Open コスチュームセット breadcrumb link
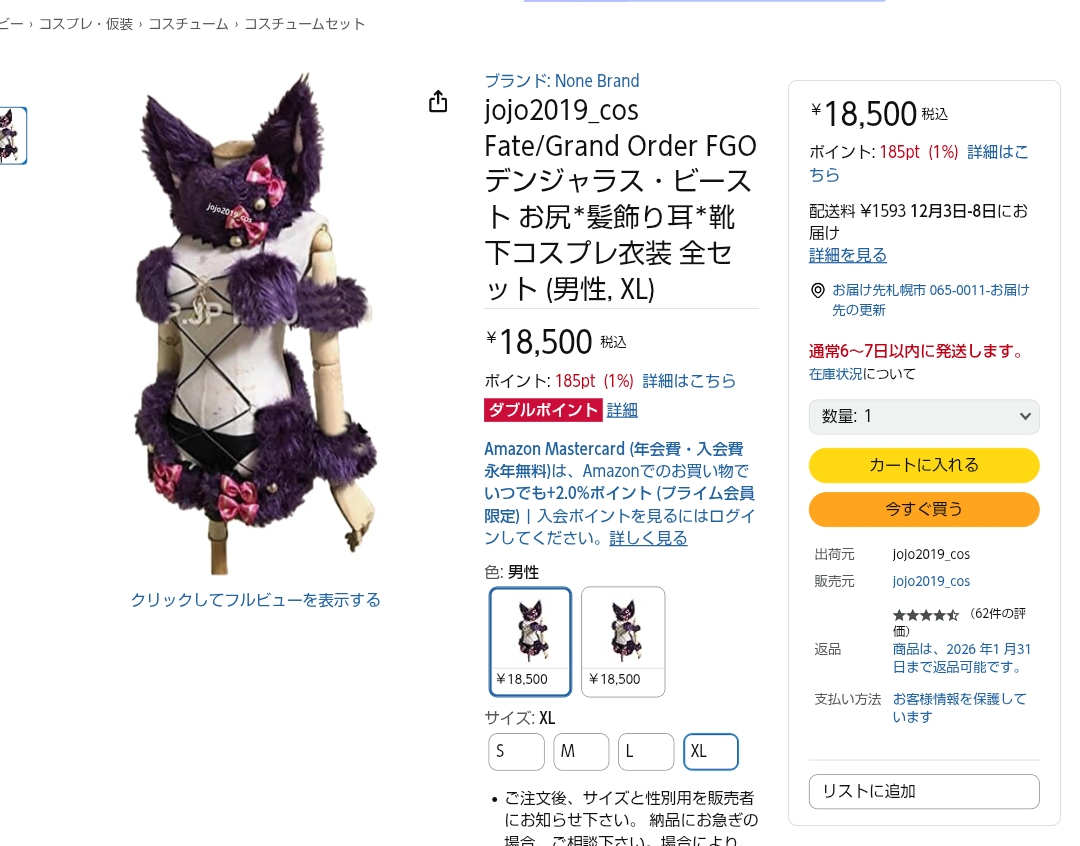This screenshot has height=846, width=1080. pos(304,24)
